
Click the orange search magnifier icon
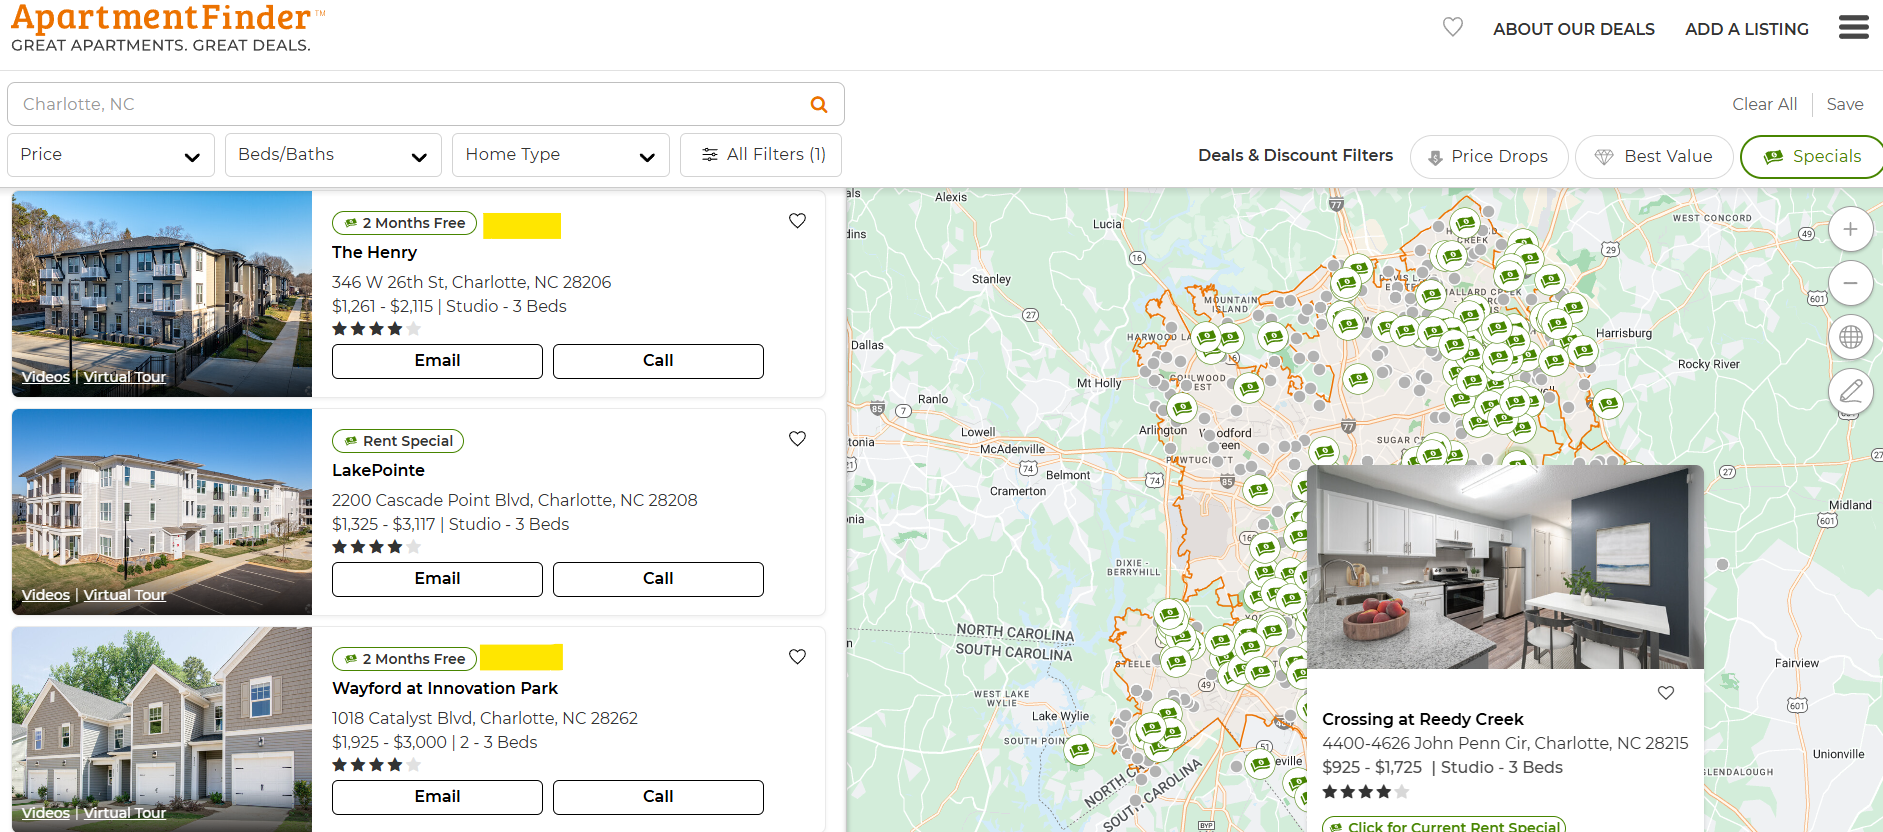tap(818, 104)
